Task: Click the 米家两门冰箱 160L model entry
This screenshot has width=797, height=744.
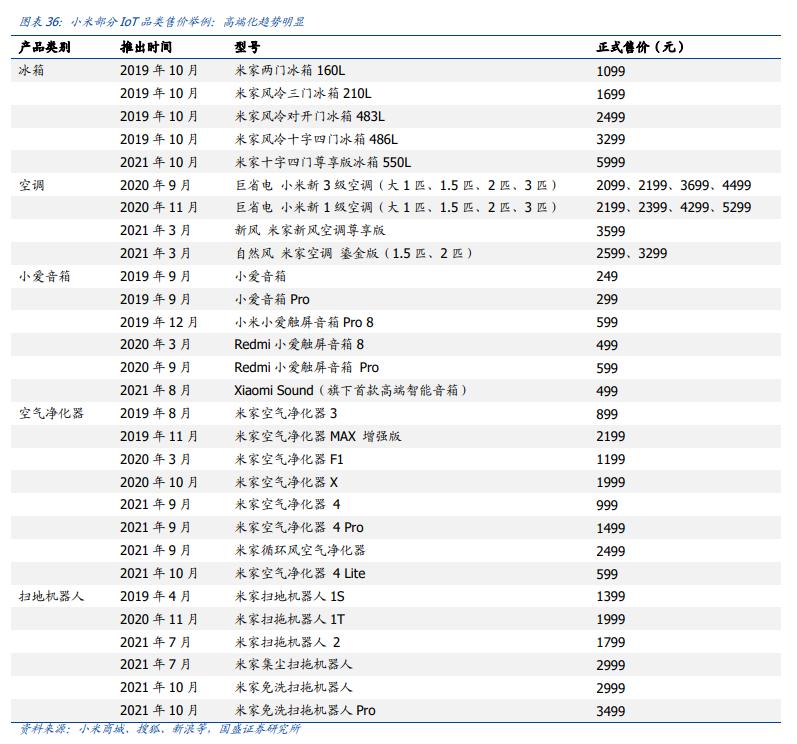Action: (x=290, y=70)
